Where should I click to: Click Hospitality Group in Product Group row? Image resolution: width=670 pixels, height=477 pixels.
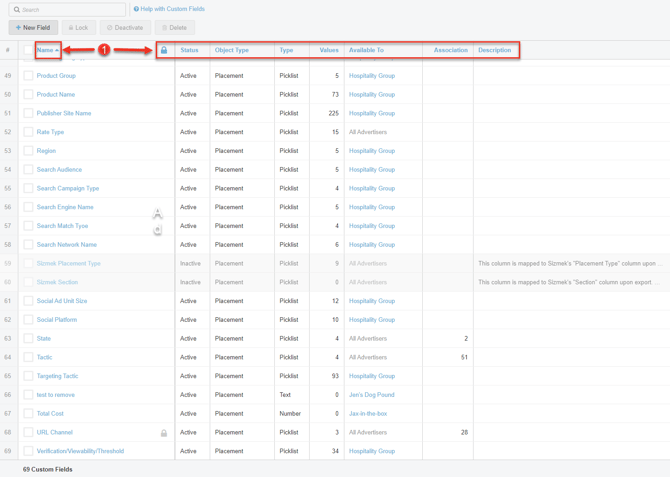(x=372, y=76)
